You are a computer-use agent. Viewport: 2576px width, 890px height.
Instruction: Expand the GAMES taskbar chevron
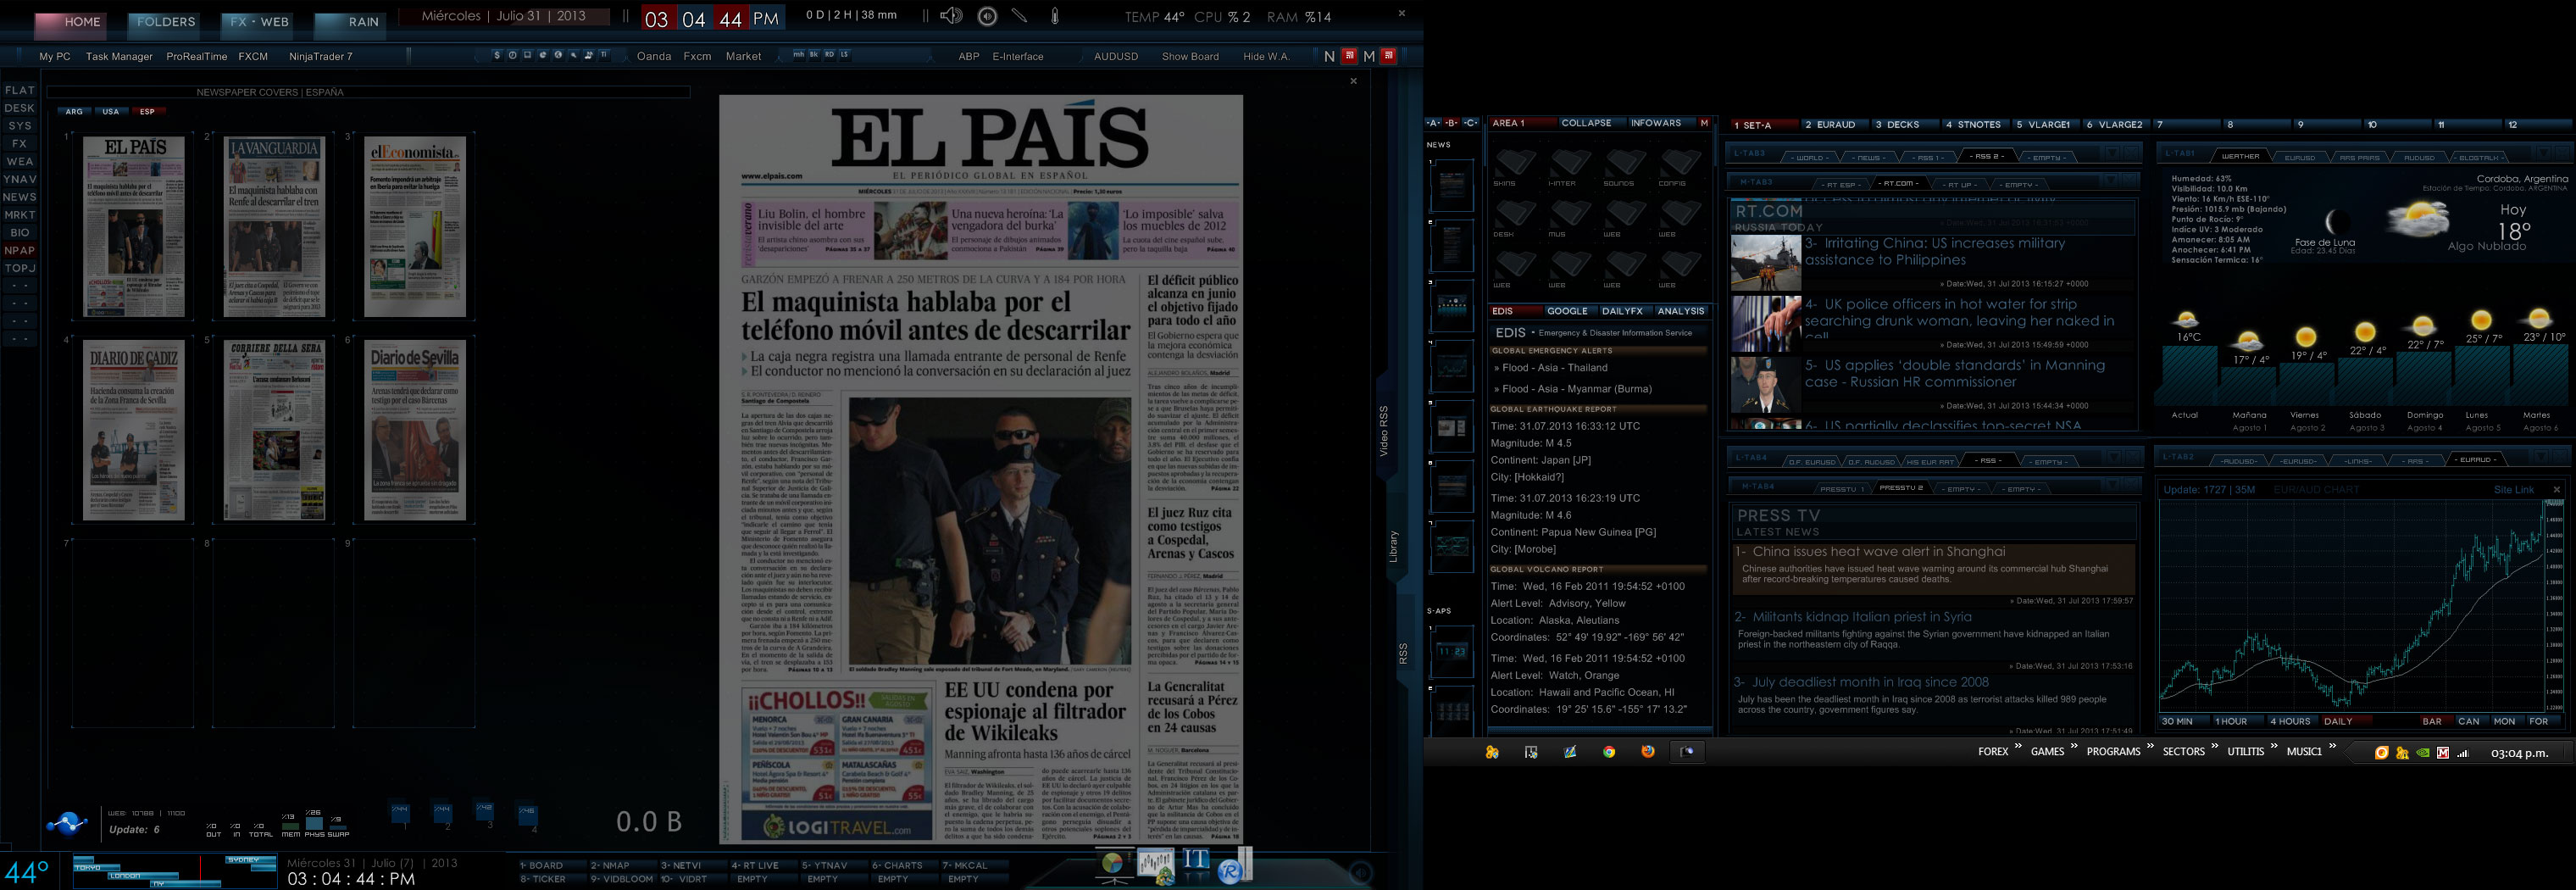point(2074,746)
